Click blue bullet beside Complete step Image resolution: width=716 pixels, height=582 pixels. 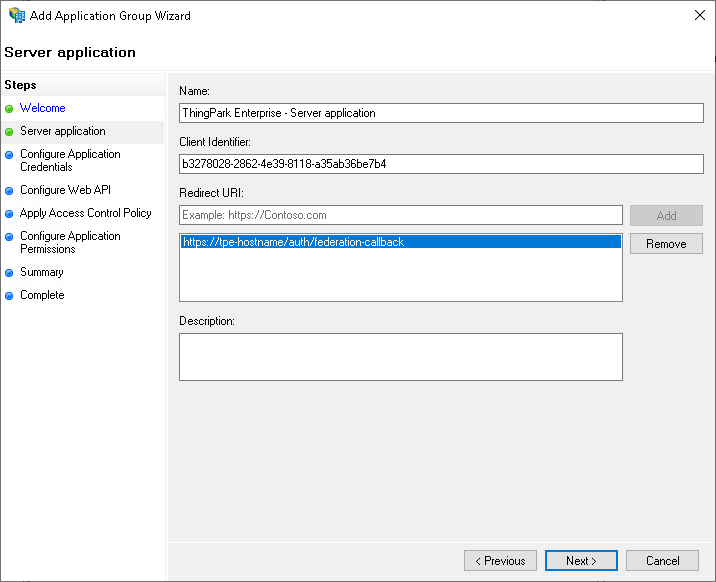(x=10, y=295)
